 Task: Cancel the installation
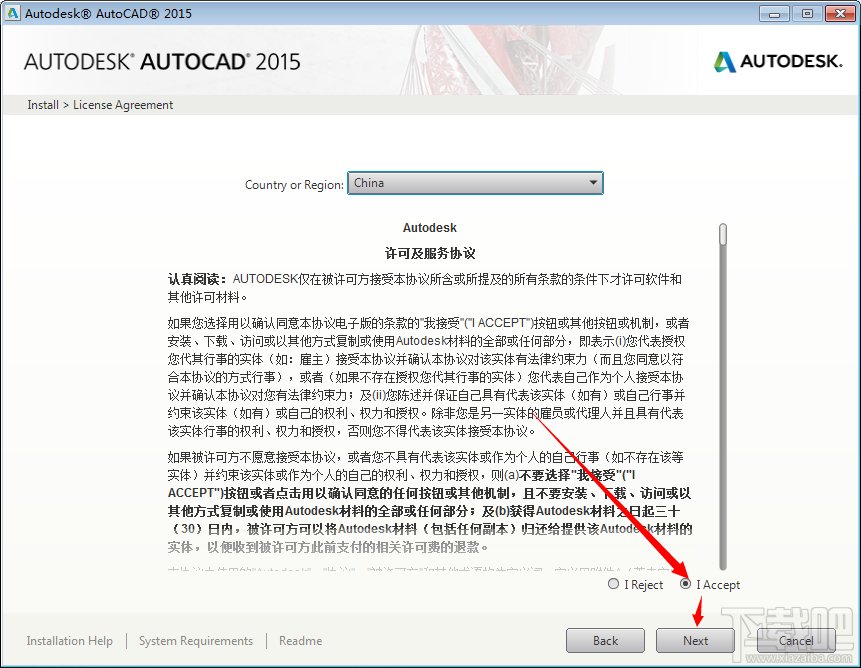[x=796, y=640]
